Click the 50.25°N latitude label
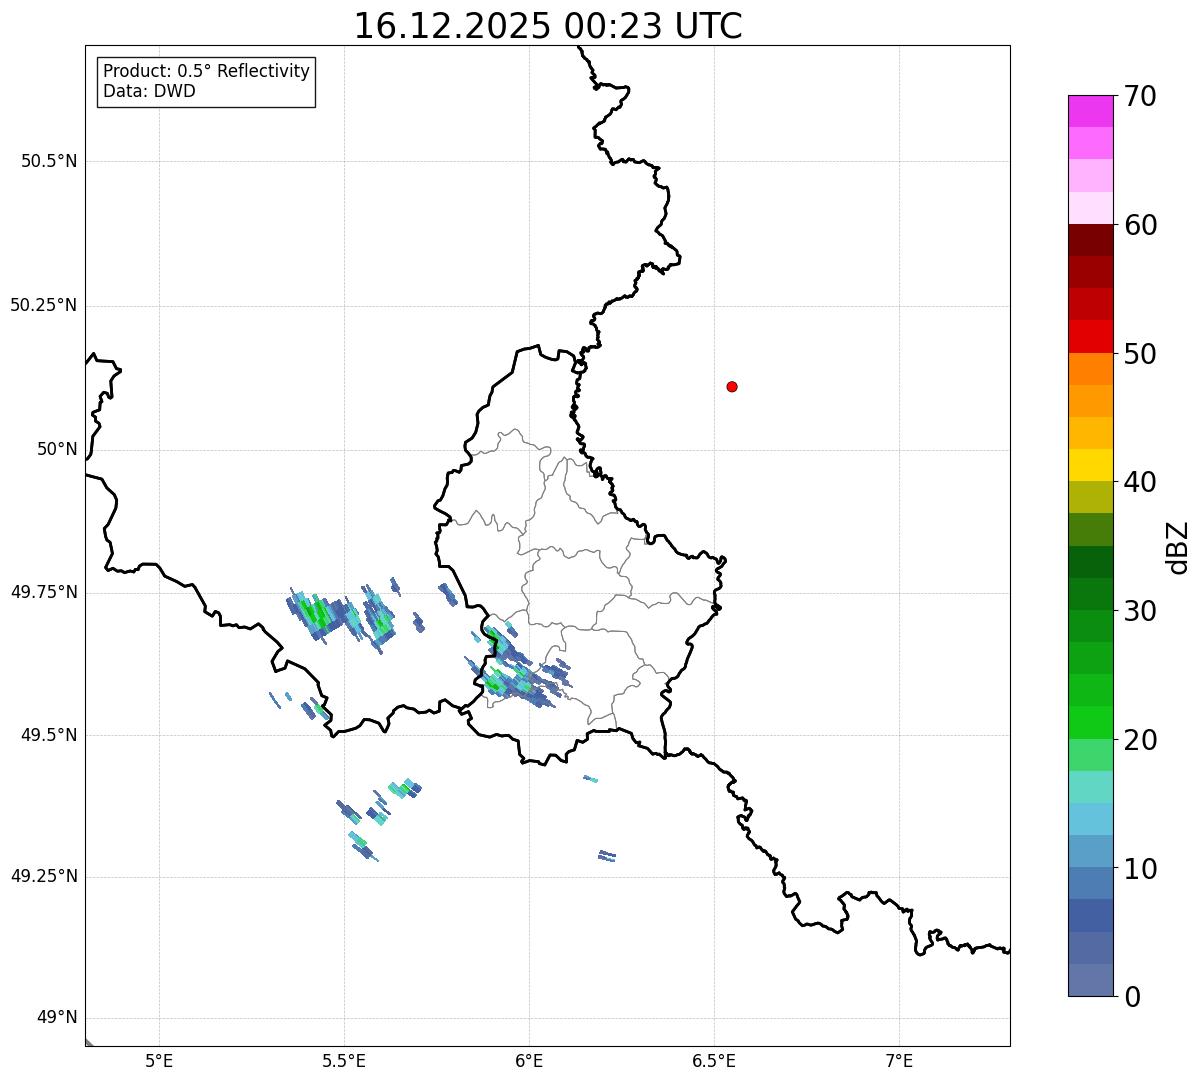The image size is (1202, 1081). pos(43,305)
